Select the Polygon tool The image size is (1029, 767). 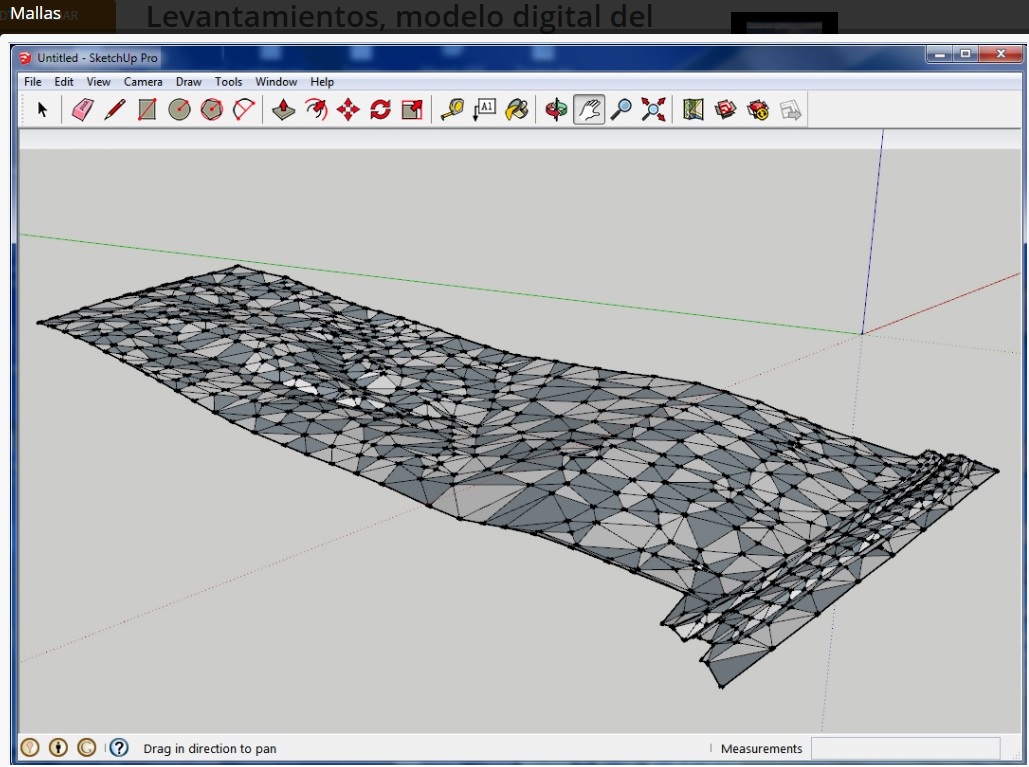(211, 110)
